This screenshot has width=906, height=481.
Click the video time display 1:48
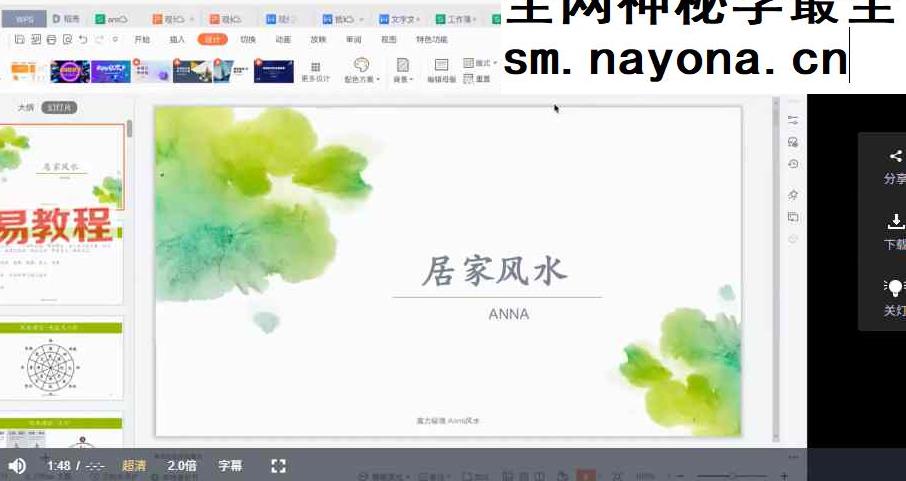(x=58, y=466)
